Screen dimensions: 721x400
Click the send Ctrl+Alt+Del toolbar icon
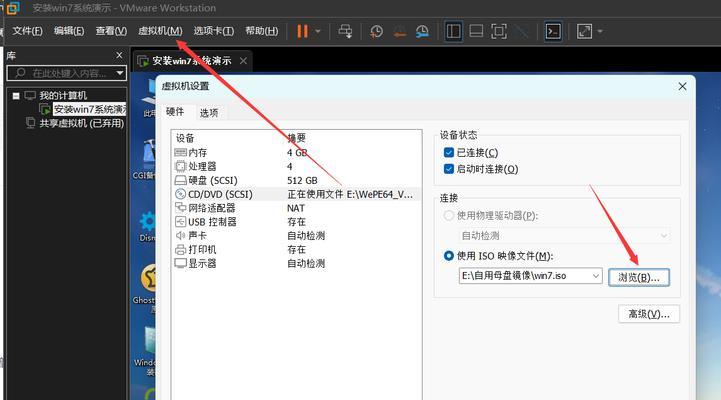345,31
